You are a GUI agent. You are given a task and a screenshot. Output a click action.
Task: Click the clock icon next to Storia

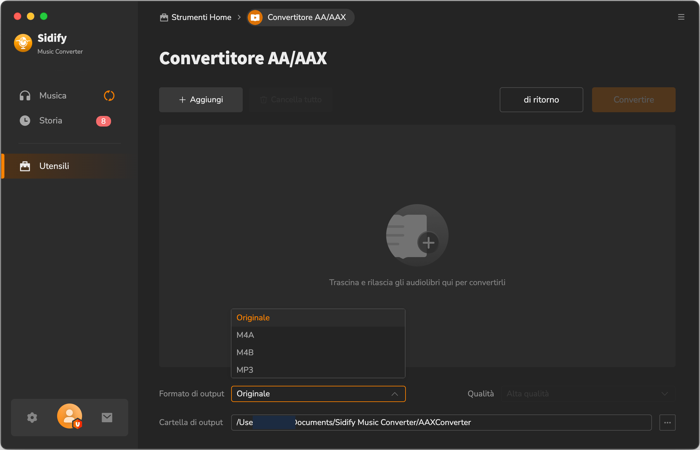(25, 121)
